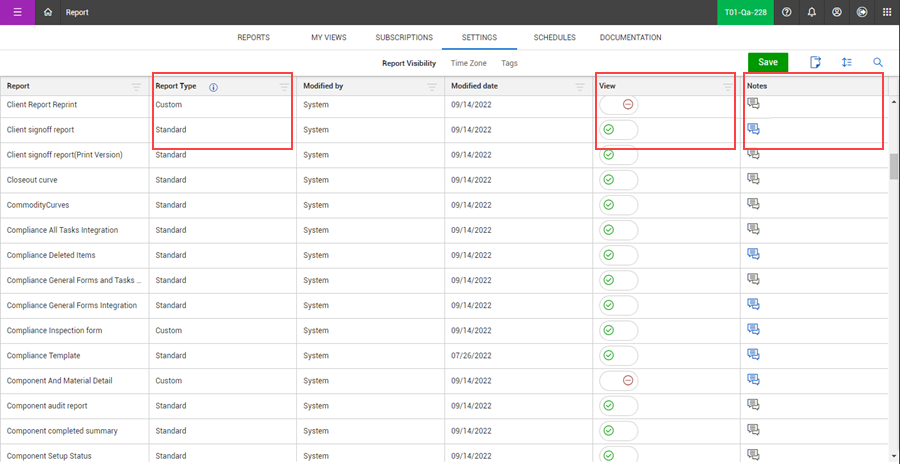Open the Time Zone settings link
Viewport: 900px width, 464px height.
tap(469, 63)
